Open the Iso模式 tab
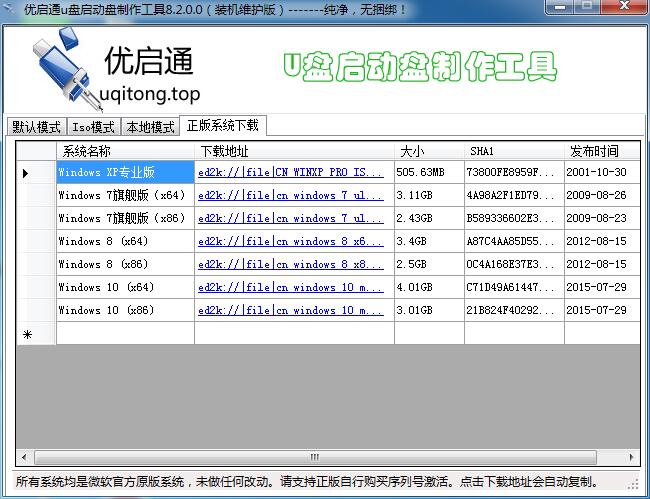Image resolution: width=650 pixels, height=499 pixels. [x=93, y=127]
